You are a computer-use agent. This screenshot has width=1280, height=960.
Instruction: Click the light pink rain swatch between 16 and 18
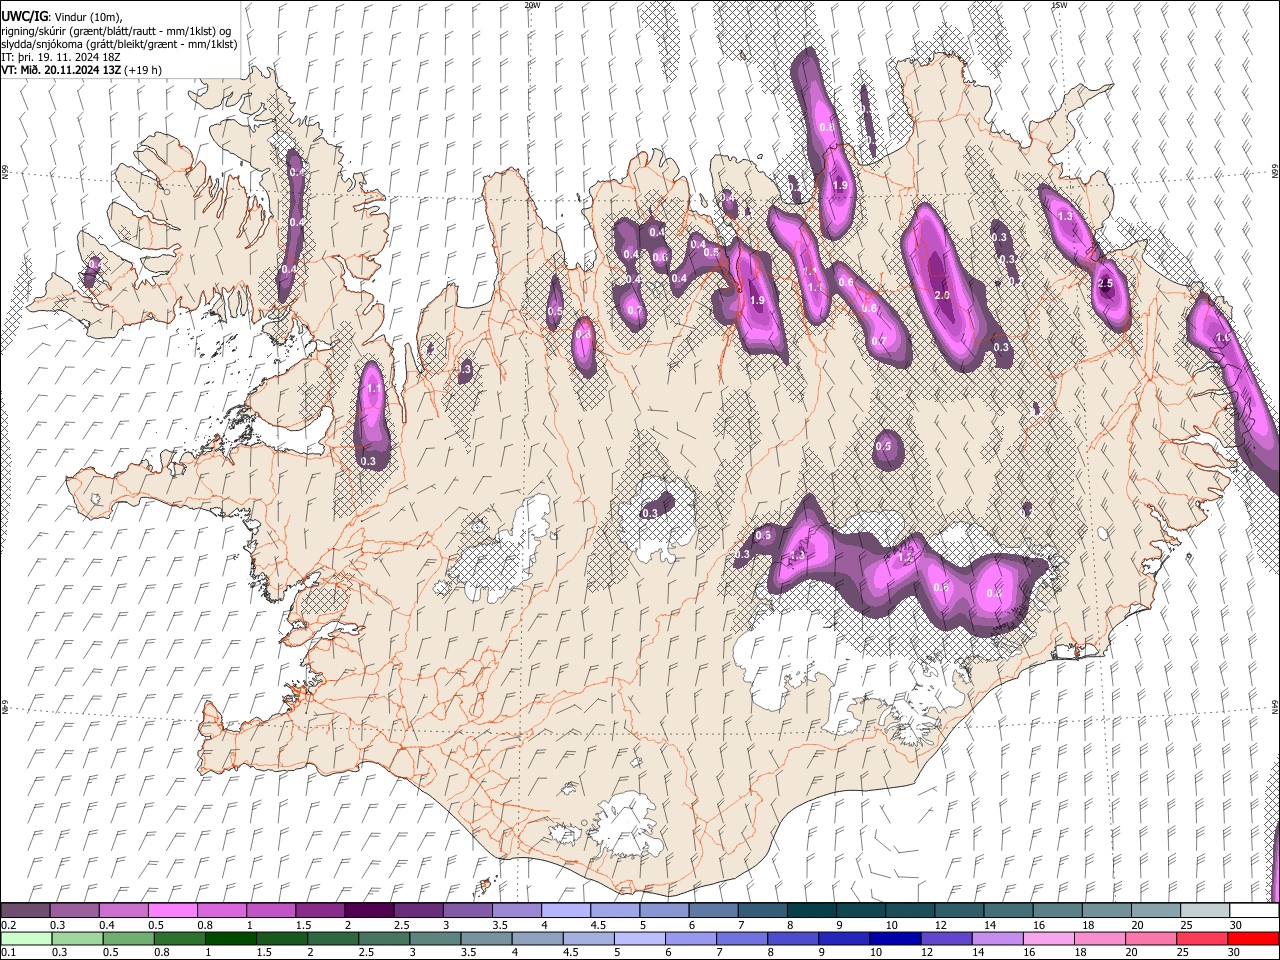tap(1048, 938)
